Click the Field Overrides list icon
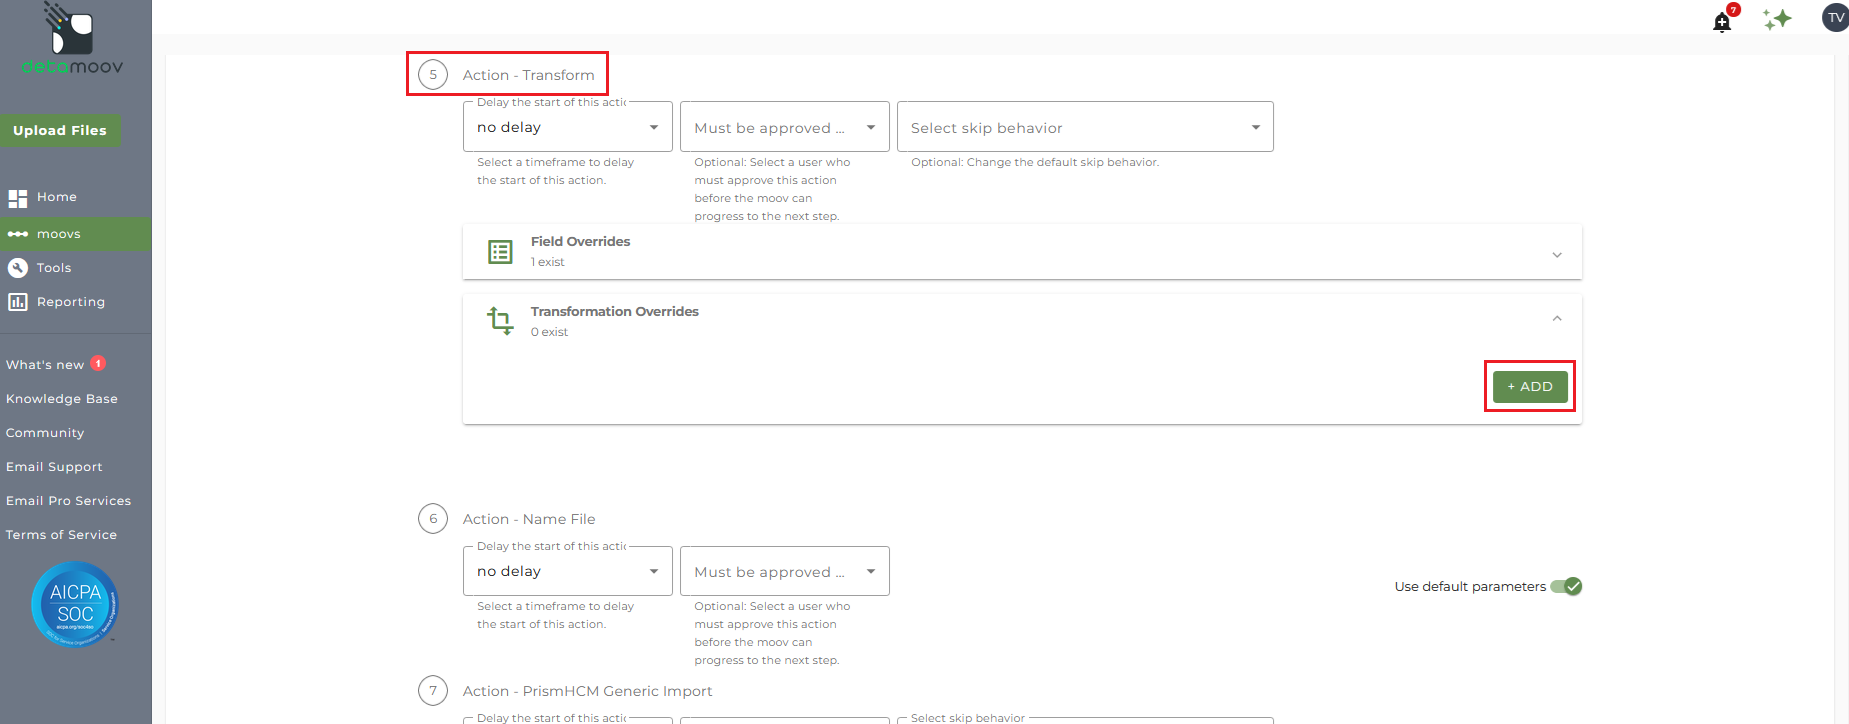The width and height of the screenshot is (1849, 724). click(500, 252)
